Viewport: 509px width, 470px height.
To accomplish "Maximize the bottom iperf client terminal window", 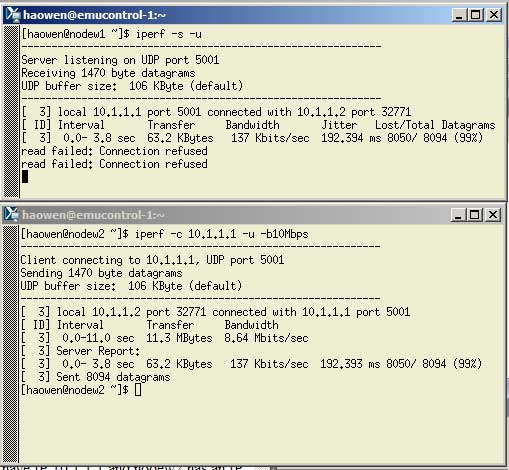I will [x=475, y=215].
